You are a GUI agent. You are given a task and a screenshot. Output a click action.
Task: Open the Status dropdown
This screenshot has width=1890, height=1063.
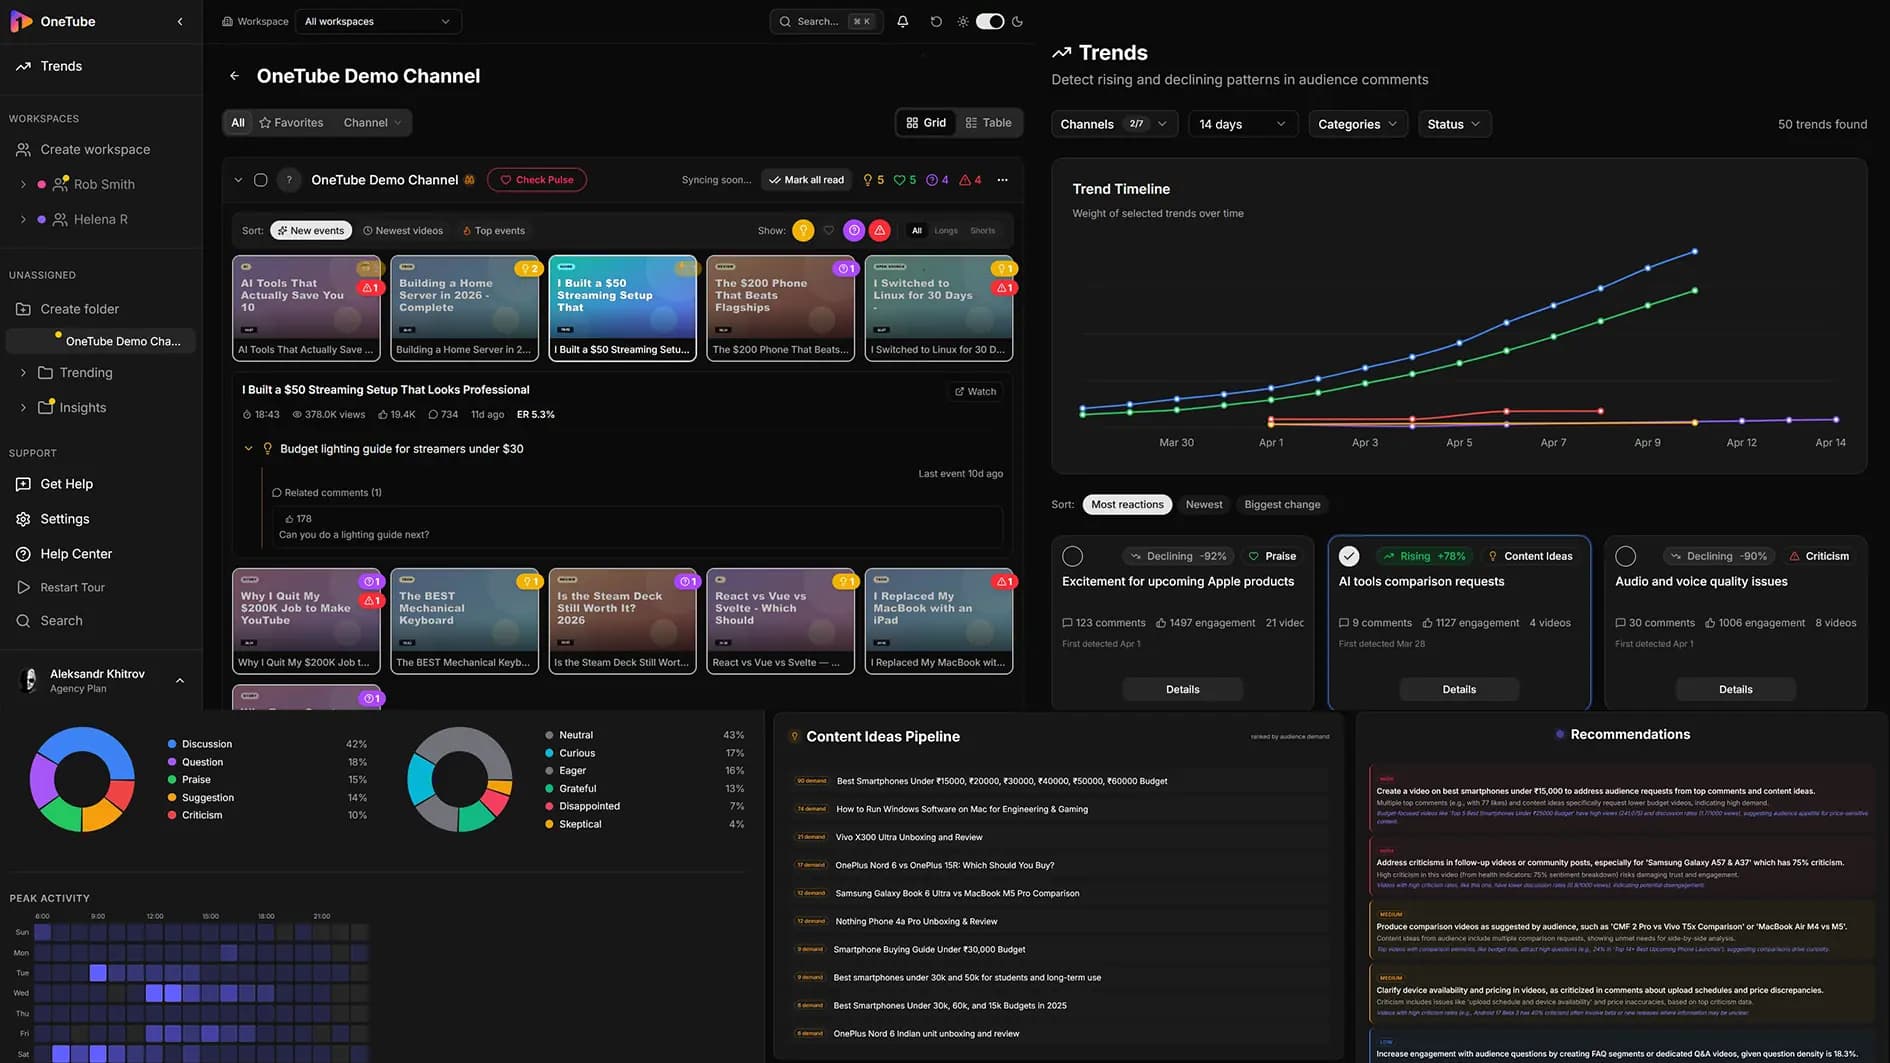1453,124
